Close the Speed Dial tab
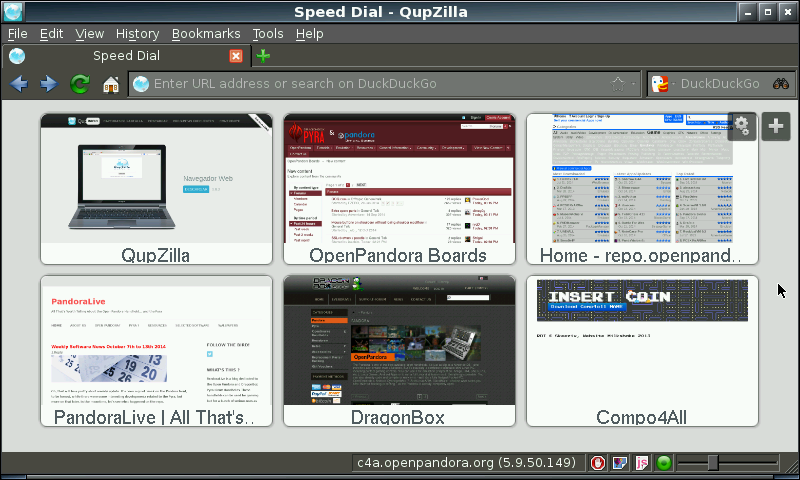 (236, 56)
